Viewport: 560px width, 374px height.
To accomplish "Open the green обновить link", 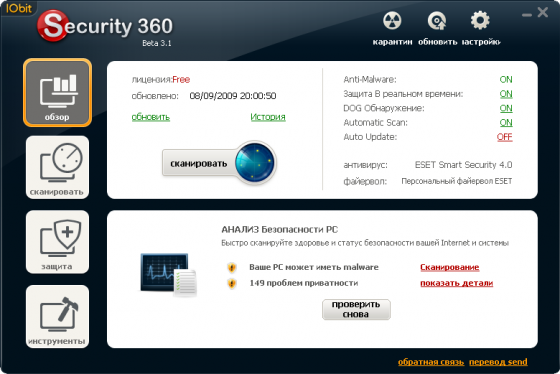I will click(151, 117).
